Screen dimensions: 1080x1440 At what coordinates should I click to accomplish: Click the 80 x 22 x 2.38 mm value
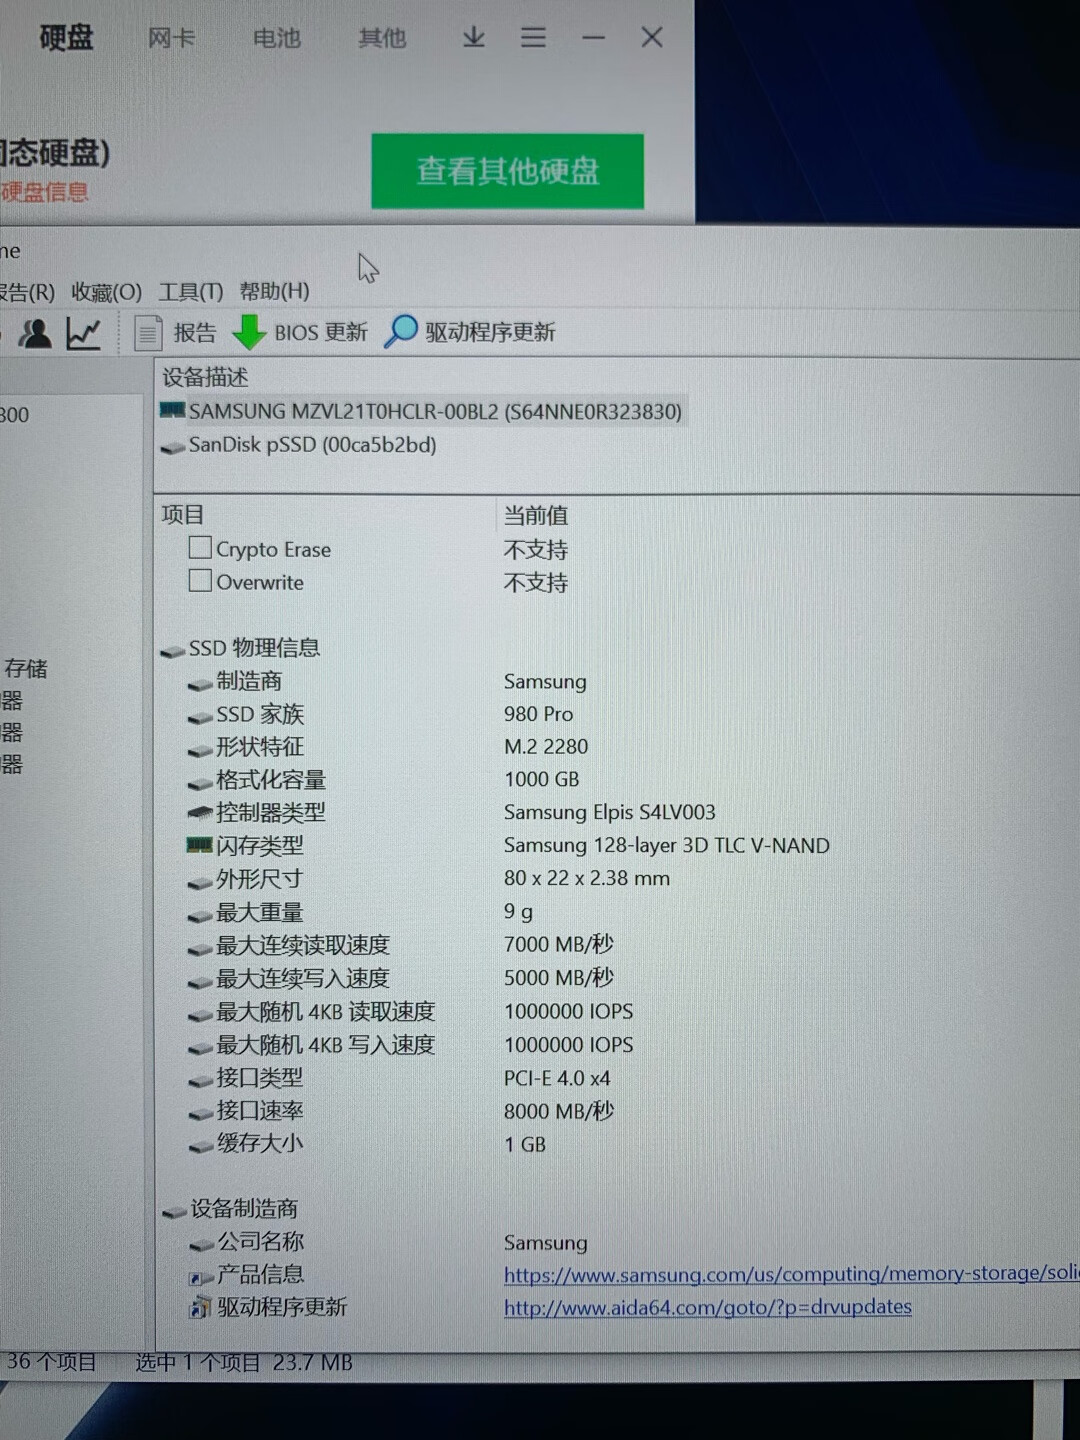[x=587, y=878]
